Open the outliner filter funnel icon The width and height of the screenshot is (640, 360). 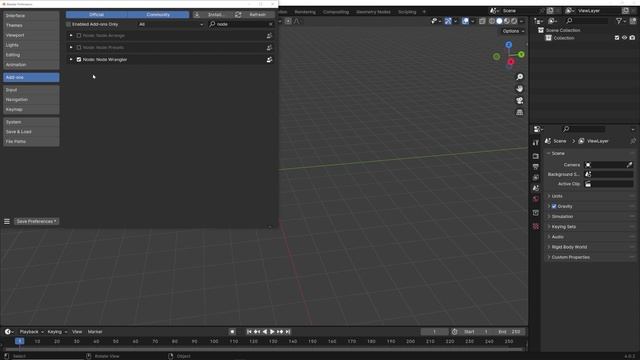point(619,21)
